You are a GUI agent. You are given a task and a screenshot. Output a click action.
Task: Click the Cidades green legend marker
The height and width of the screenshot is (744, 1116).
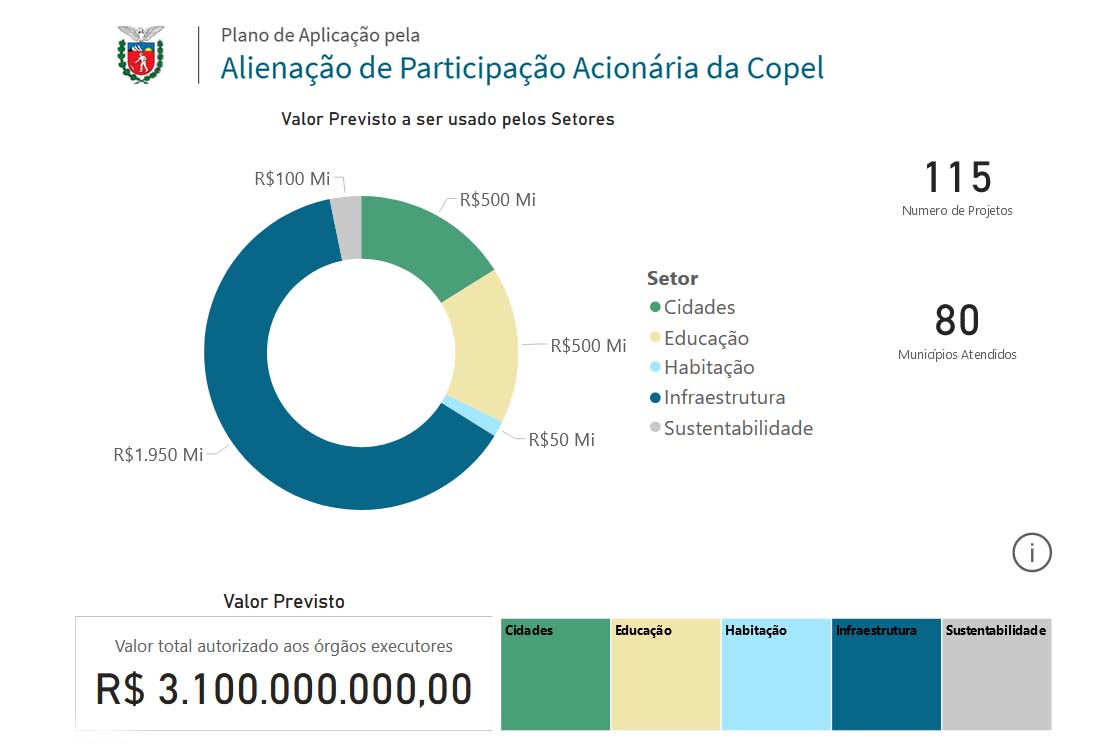point(655,308)
